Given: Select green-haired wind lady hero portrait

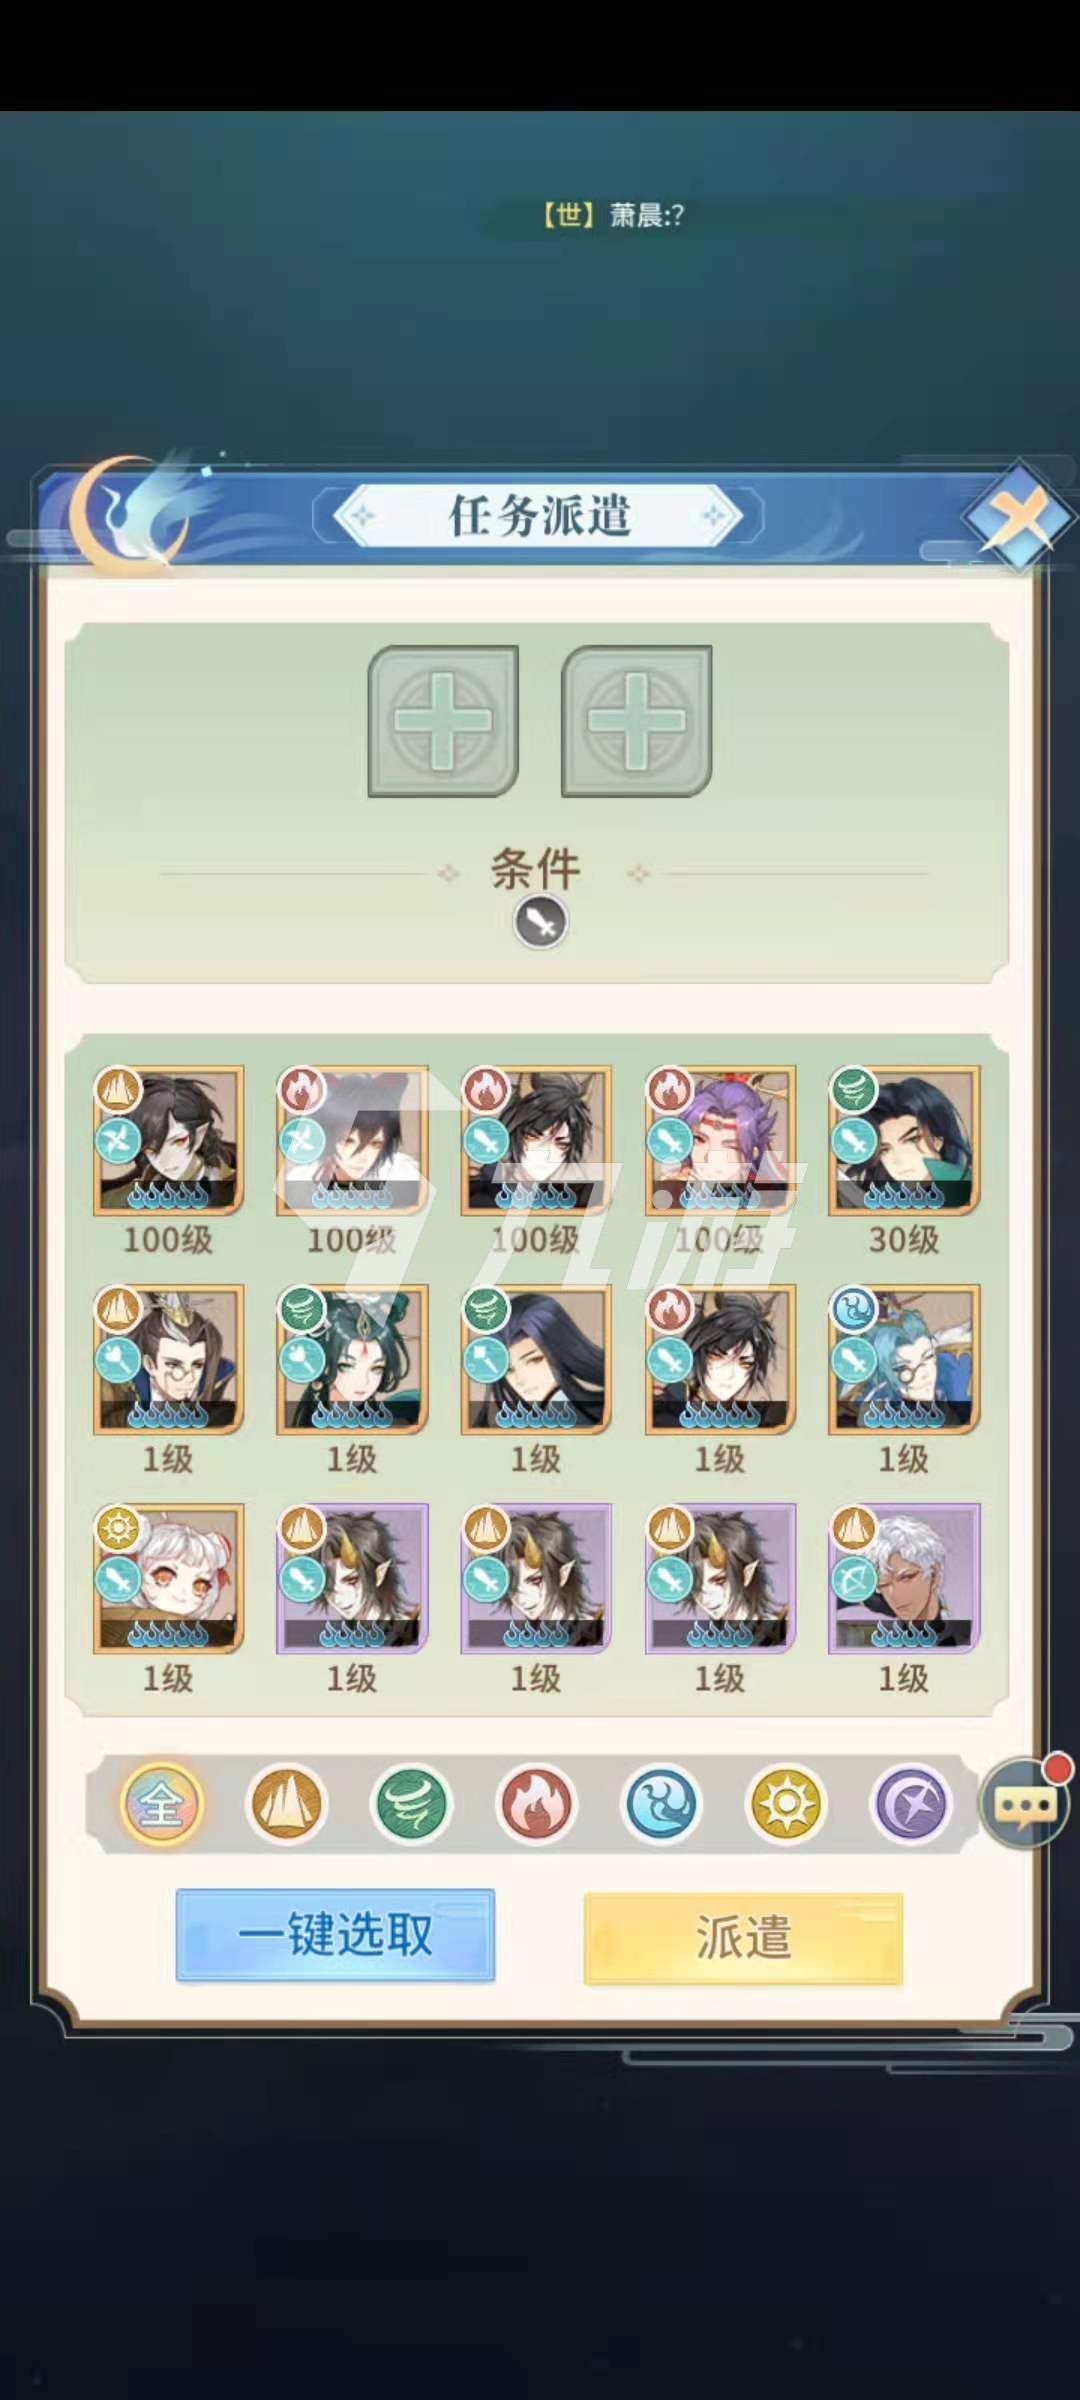Looking at the screenshot, I should [352, 1360].
